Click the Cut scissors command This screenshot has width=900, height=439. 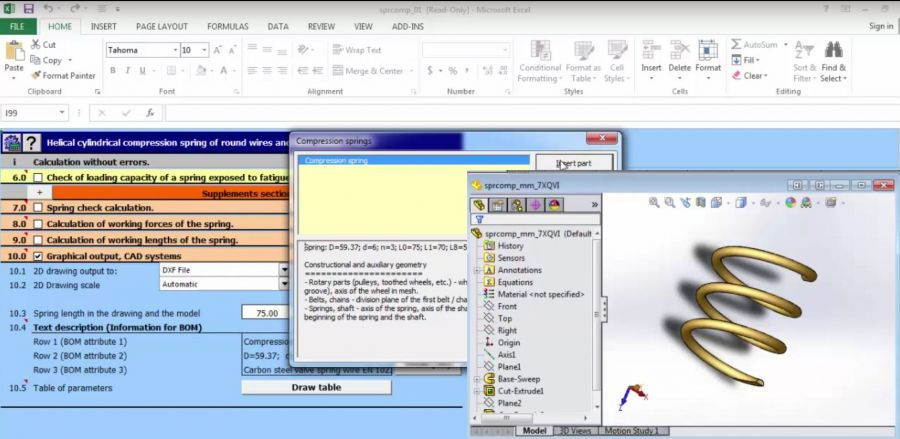[43, 44]
